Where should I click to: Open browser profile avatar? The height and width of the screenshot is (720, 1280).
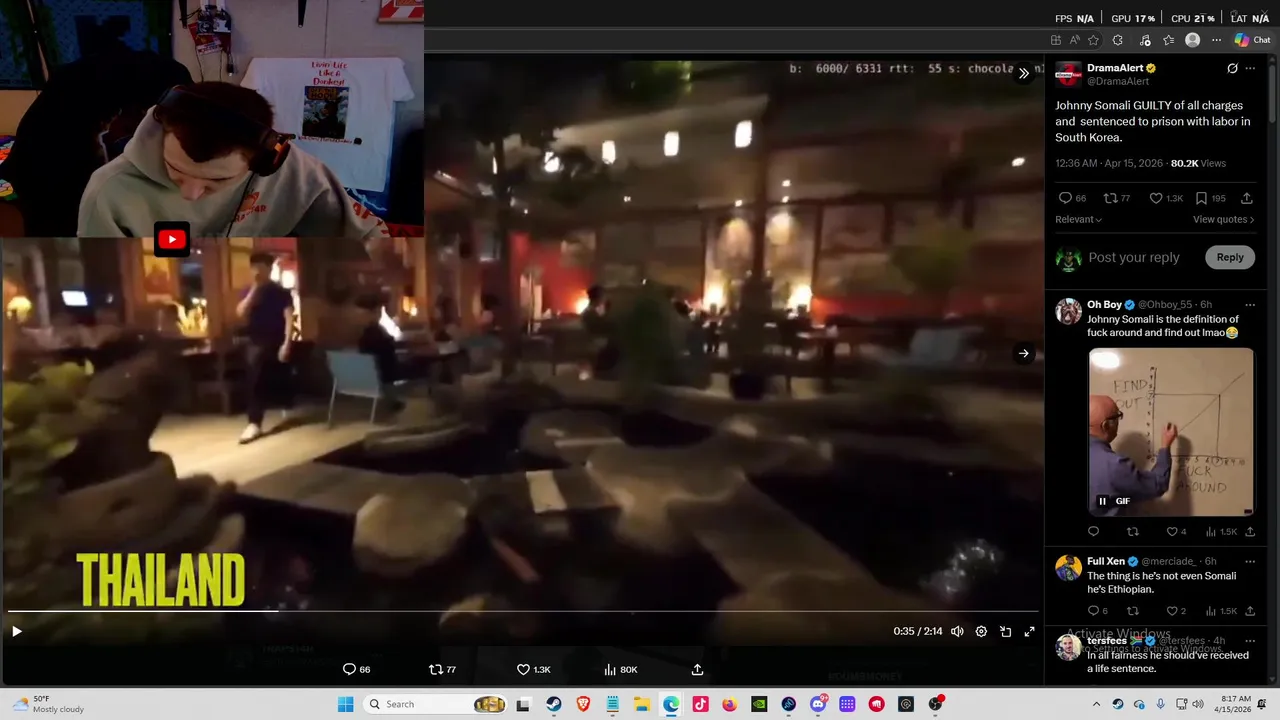pos(1192,40)
